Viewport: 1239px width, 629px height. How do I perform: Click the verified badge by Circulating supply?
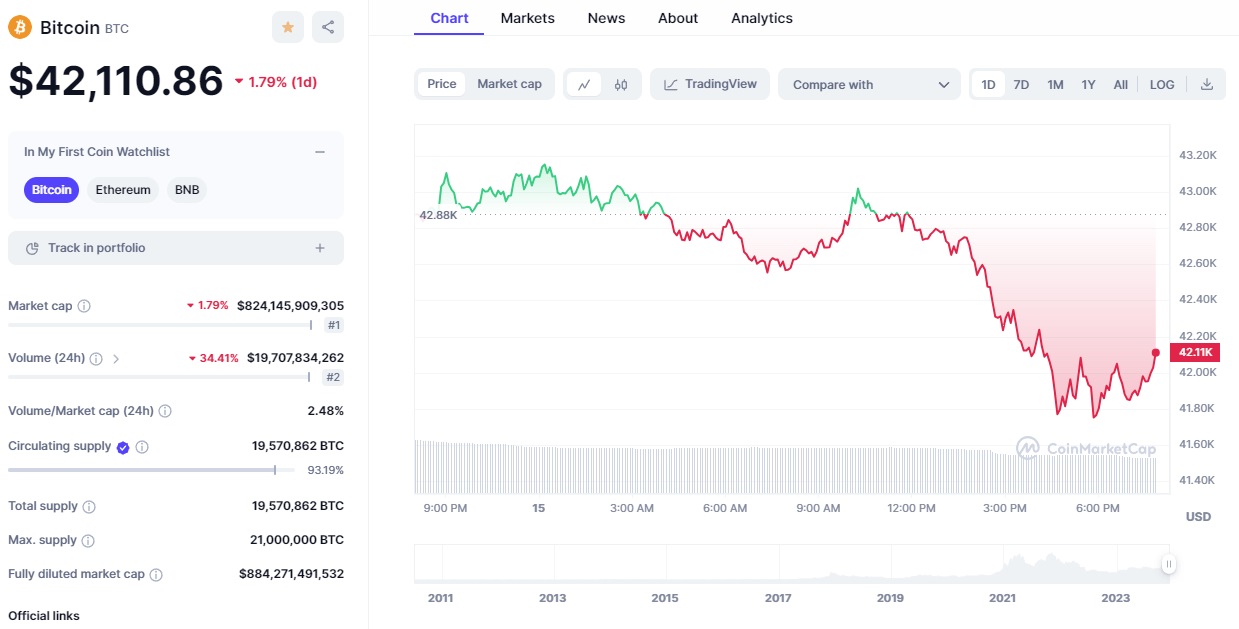click(x=123, y=447)
